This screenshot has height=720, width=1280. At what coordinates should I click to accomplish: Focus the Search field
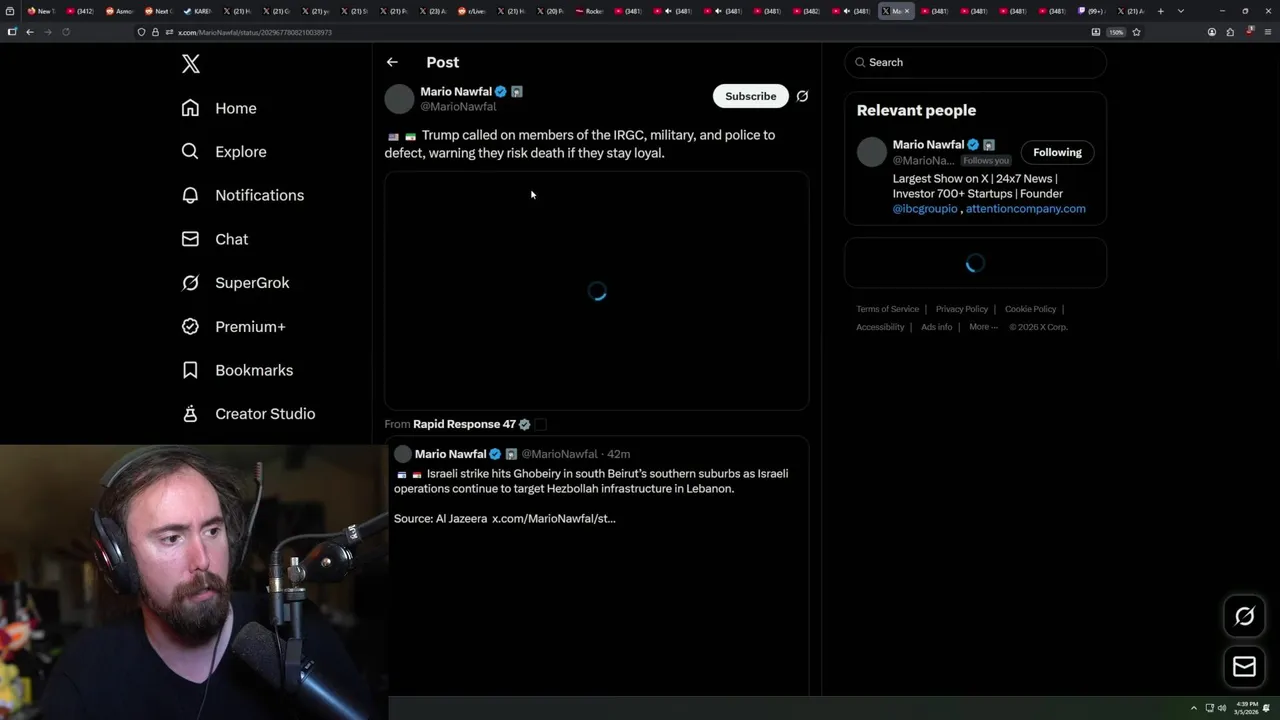(x=975, y=62)
